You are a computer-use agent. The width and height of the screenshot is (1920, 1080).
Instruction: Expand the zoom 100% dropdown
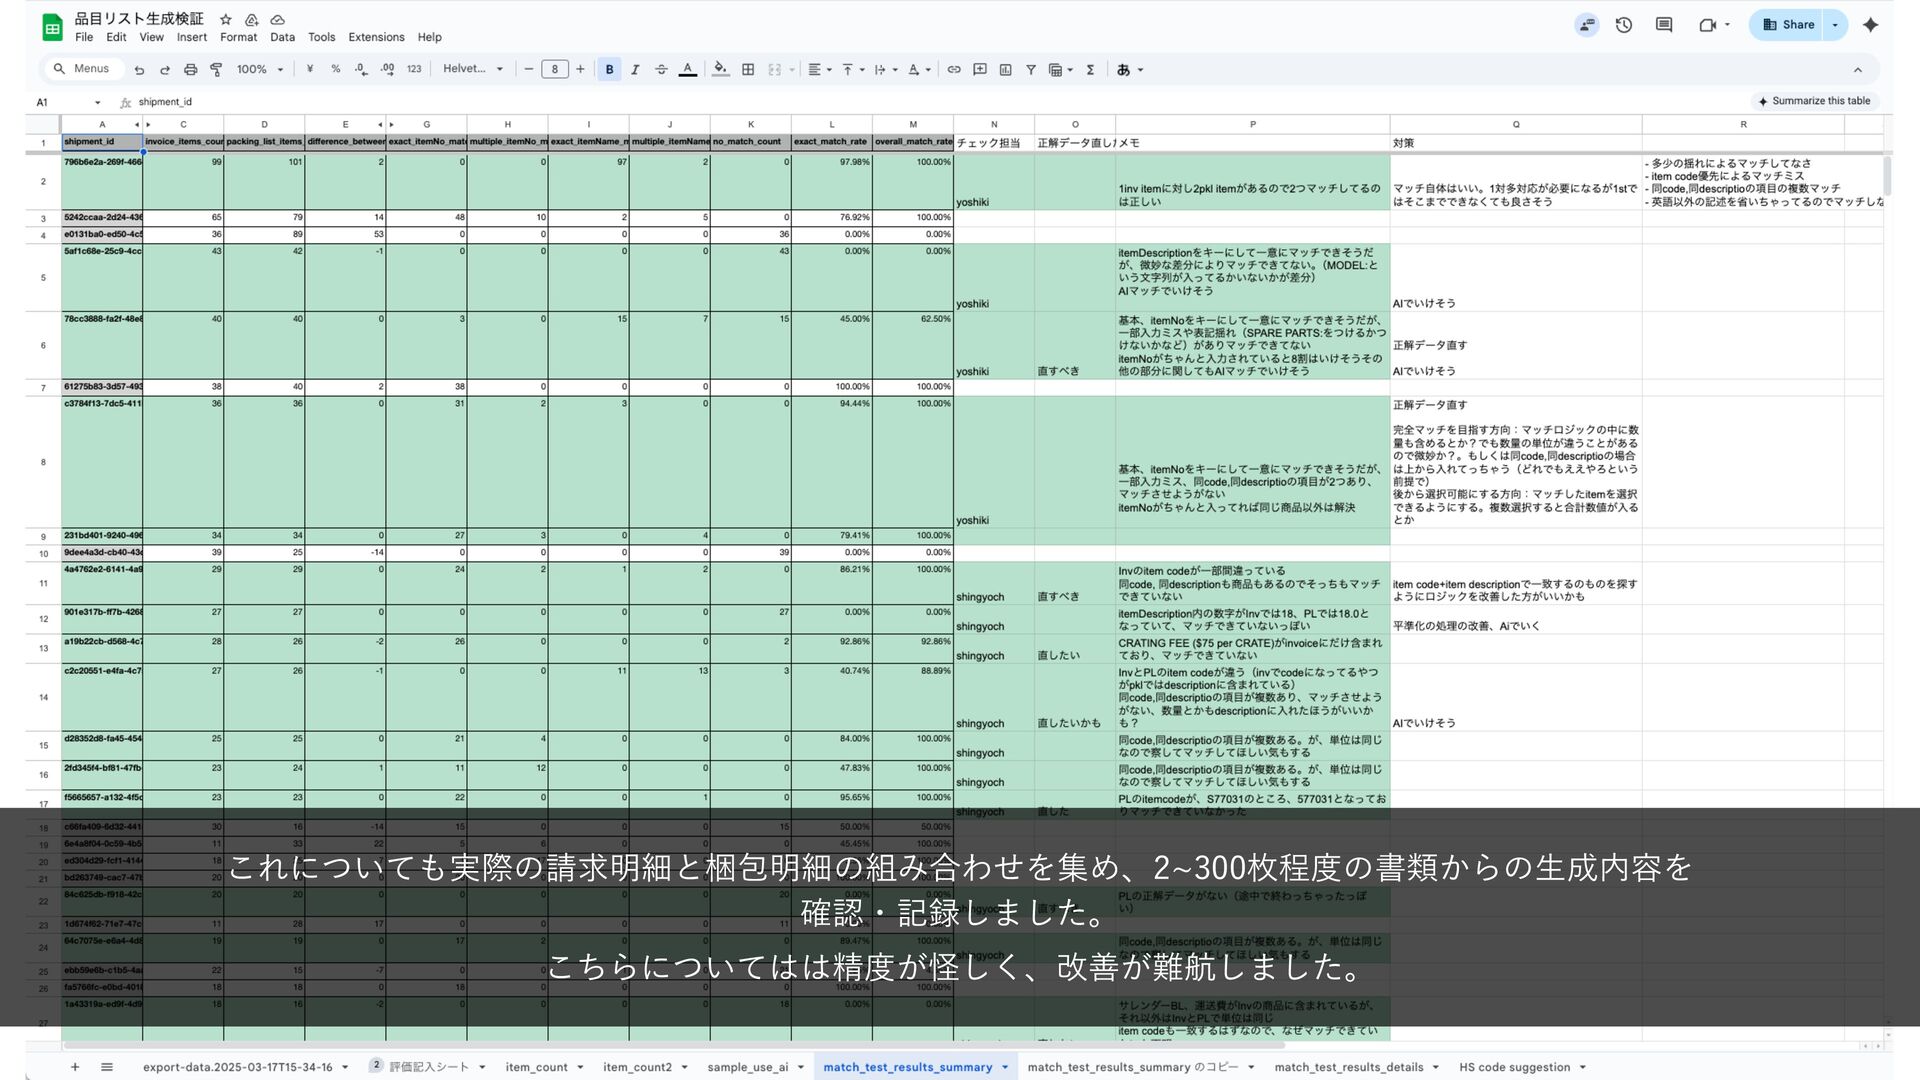260,69
